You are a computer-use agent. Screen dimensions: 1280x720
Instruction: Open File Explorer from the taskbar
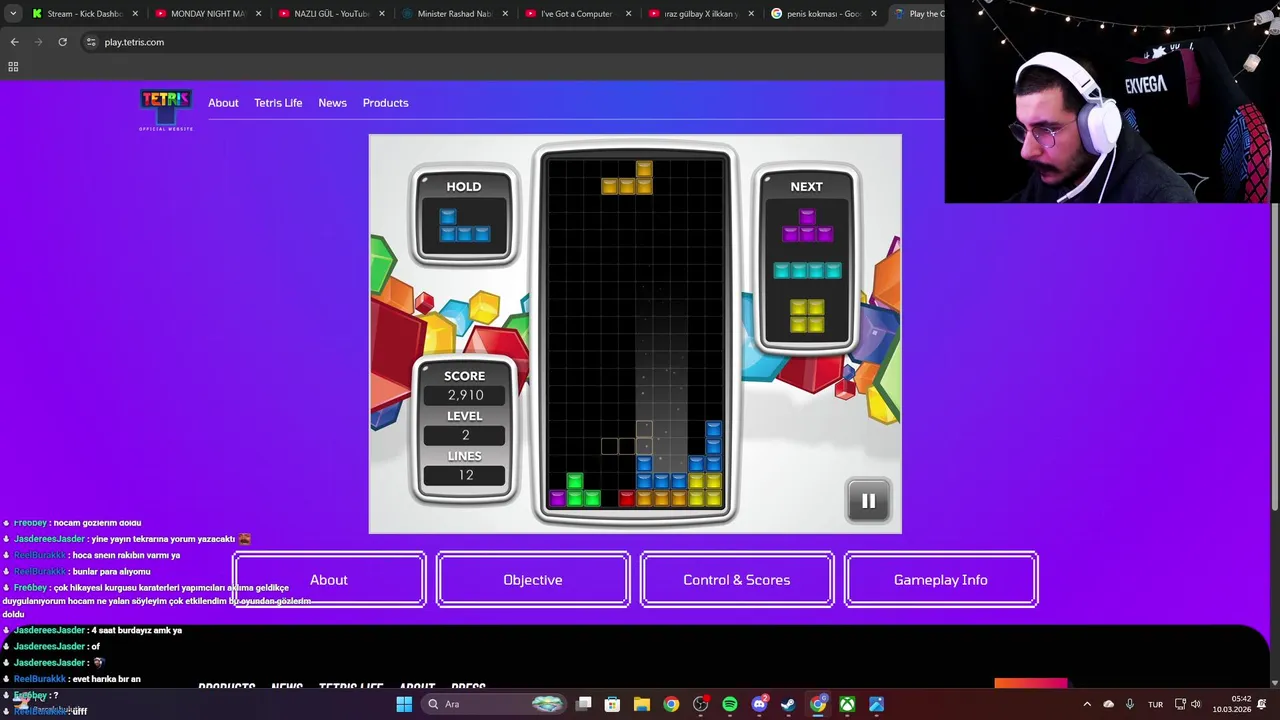click(642, 704)
